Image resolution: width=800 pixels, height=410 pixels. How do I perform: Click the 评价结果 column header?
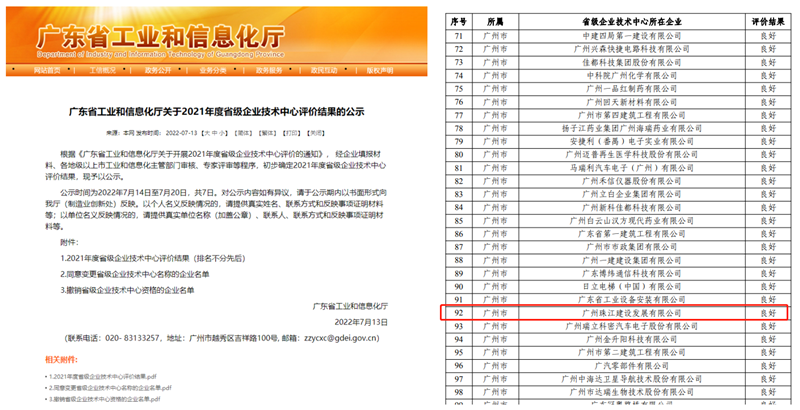[x=767, y=19]
